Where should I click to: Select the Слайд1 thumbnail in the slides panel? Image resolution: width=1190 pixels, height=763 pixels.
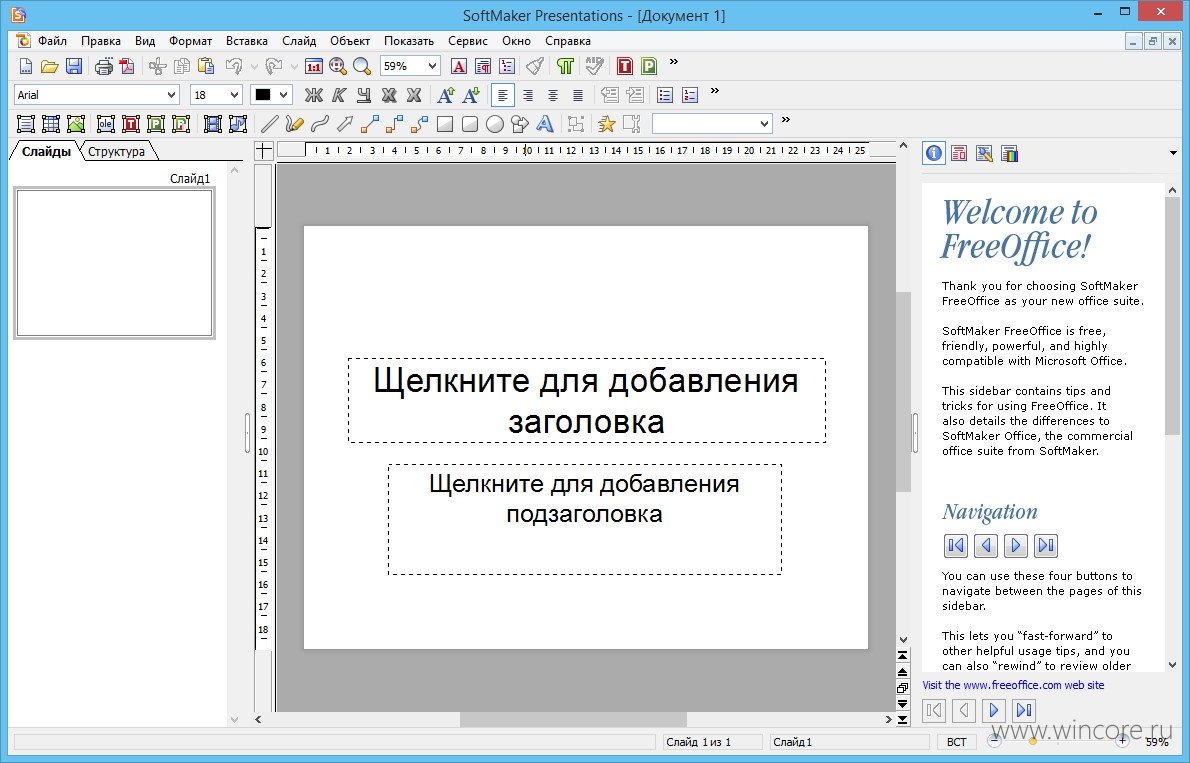pos(115,263)
